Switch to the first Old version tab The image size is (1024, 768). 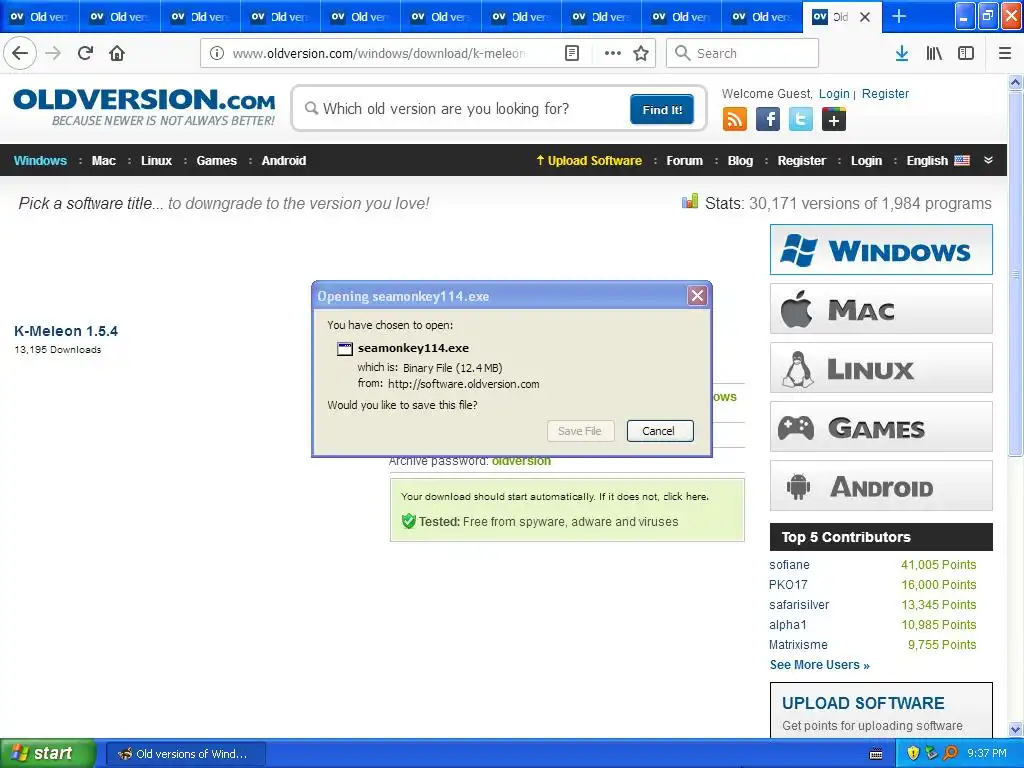point(40,17)
